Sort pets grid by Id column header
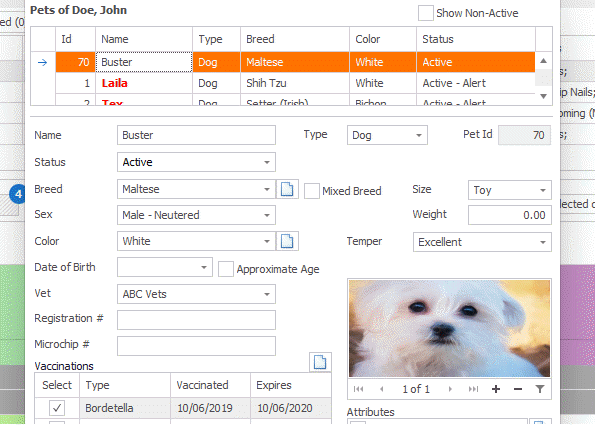Viewport: 595px width, 425px height. point(76,39)
